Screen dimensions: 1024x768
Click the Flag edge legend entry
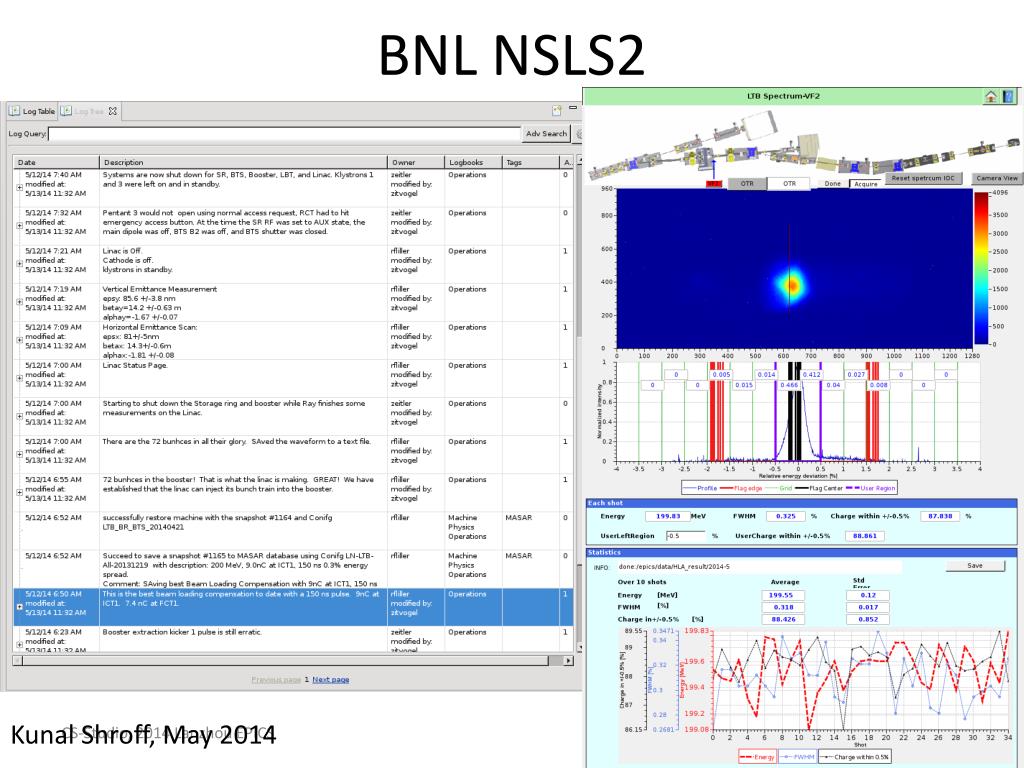pos(741,488)
